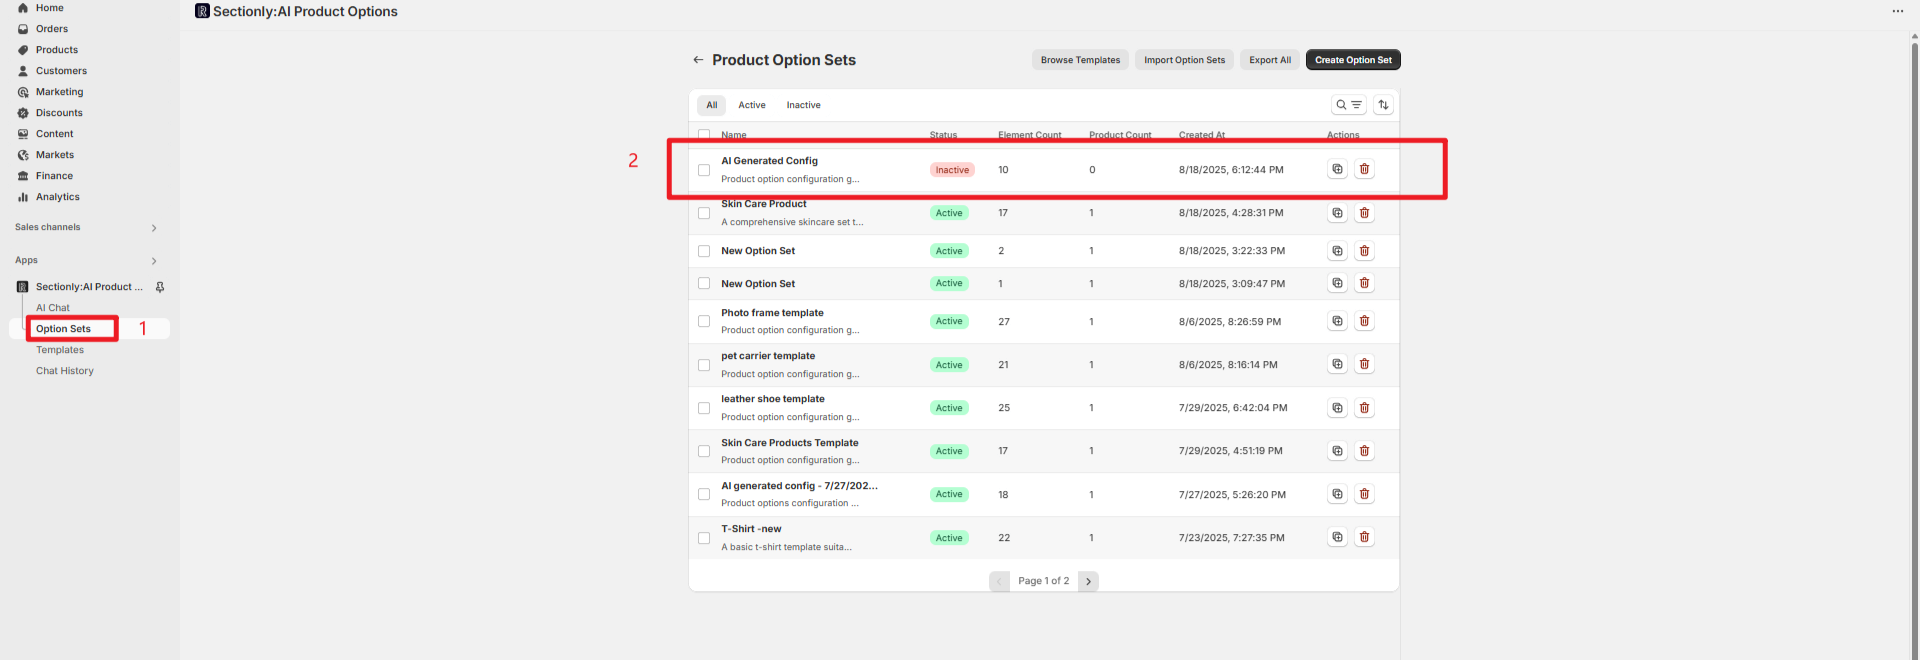This screenshot has width=1920, height=660.
Task: Check the AI Generated Config row checkbox
Action: click(704, 170)
